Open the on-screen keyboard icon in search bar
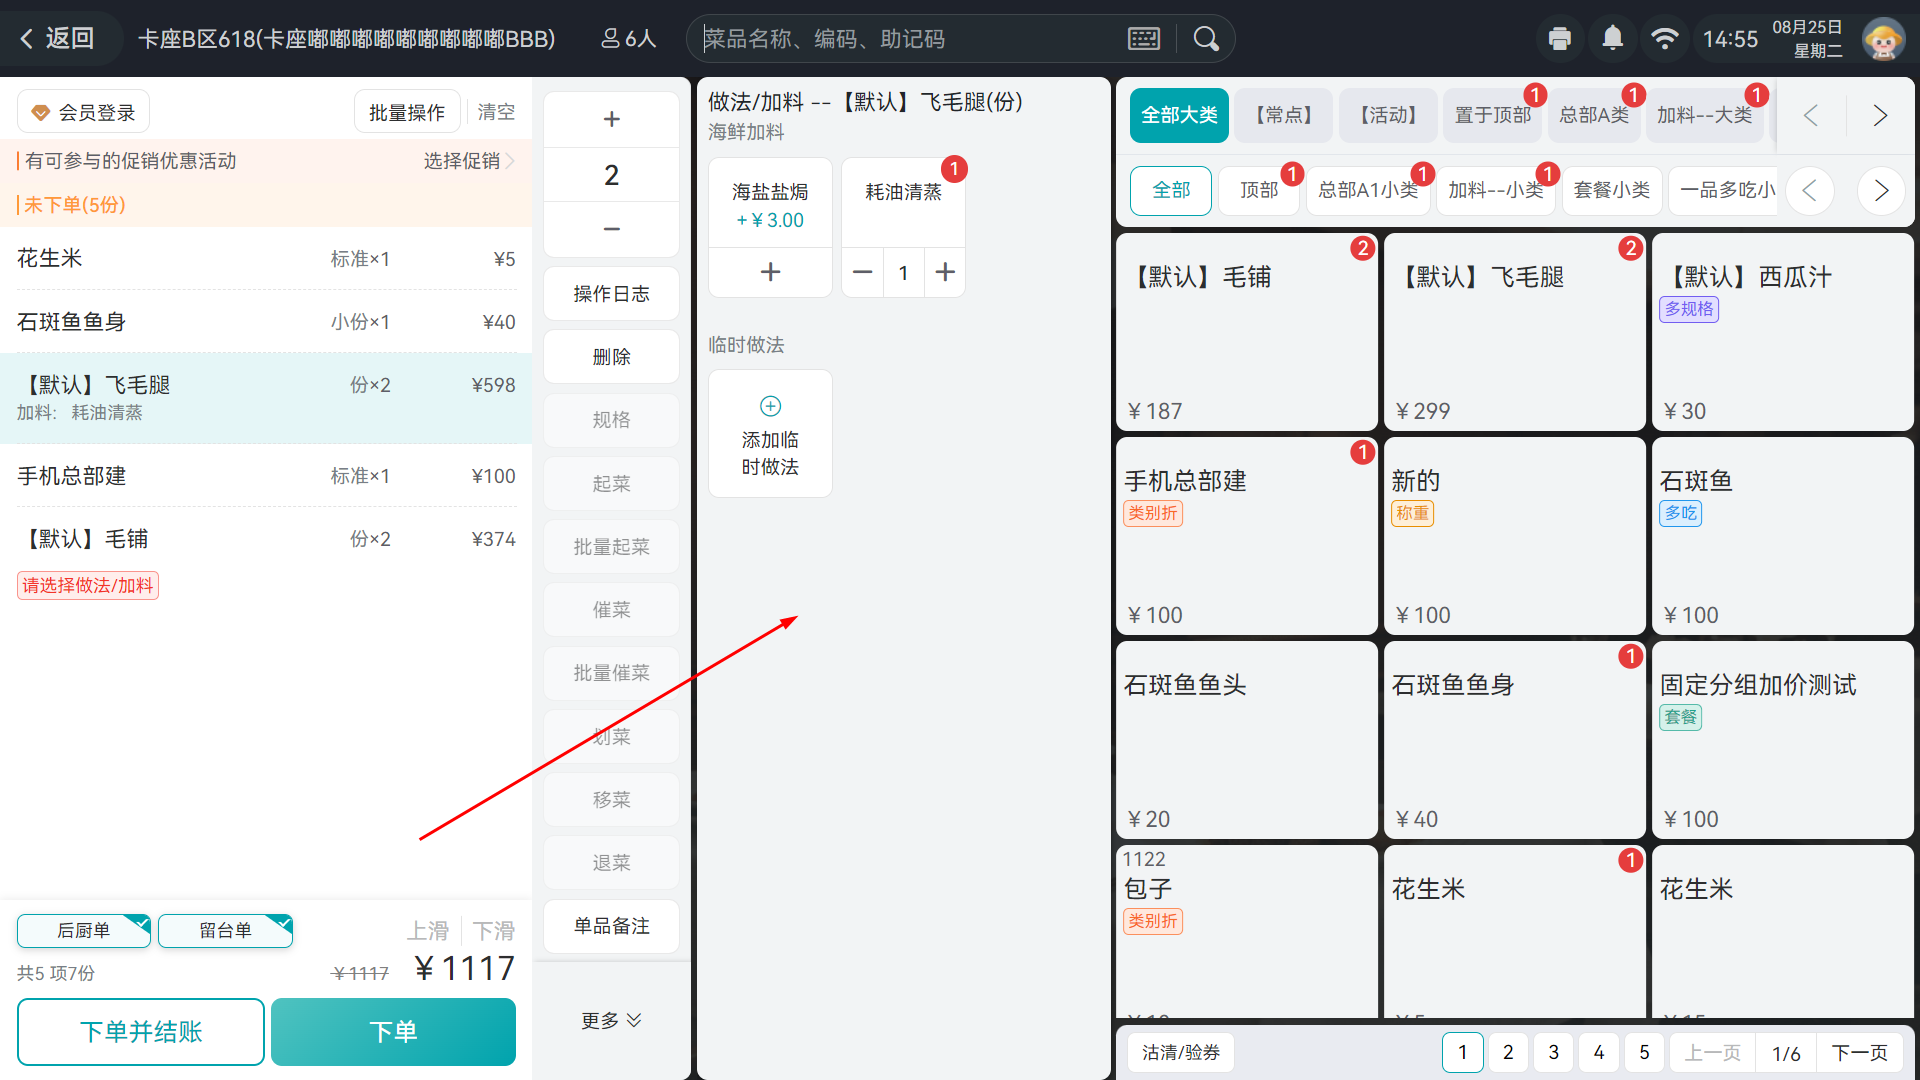 (x=1143, y=39)
